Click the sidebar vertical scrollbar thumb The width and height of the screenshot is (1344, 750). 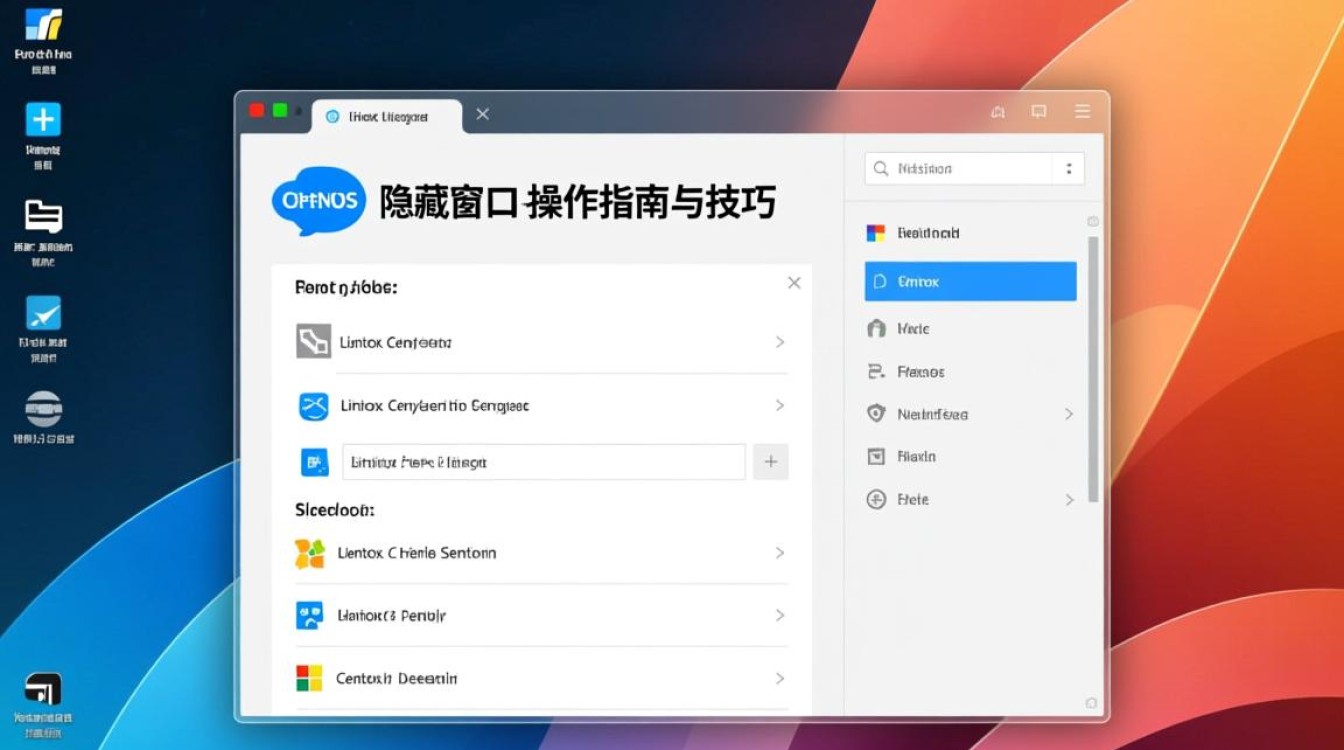tap(1093, 370)
